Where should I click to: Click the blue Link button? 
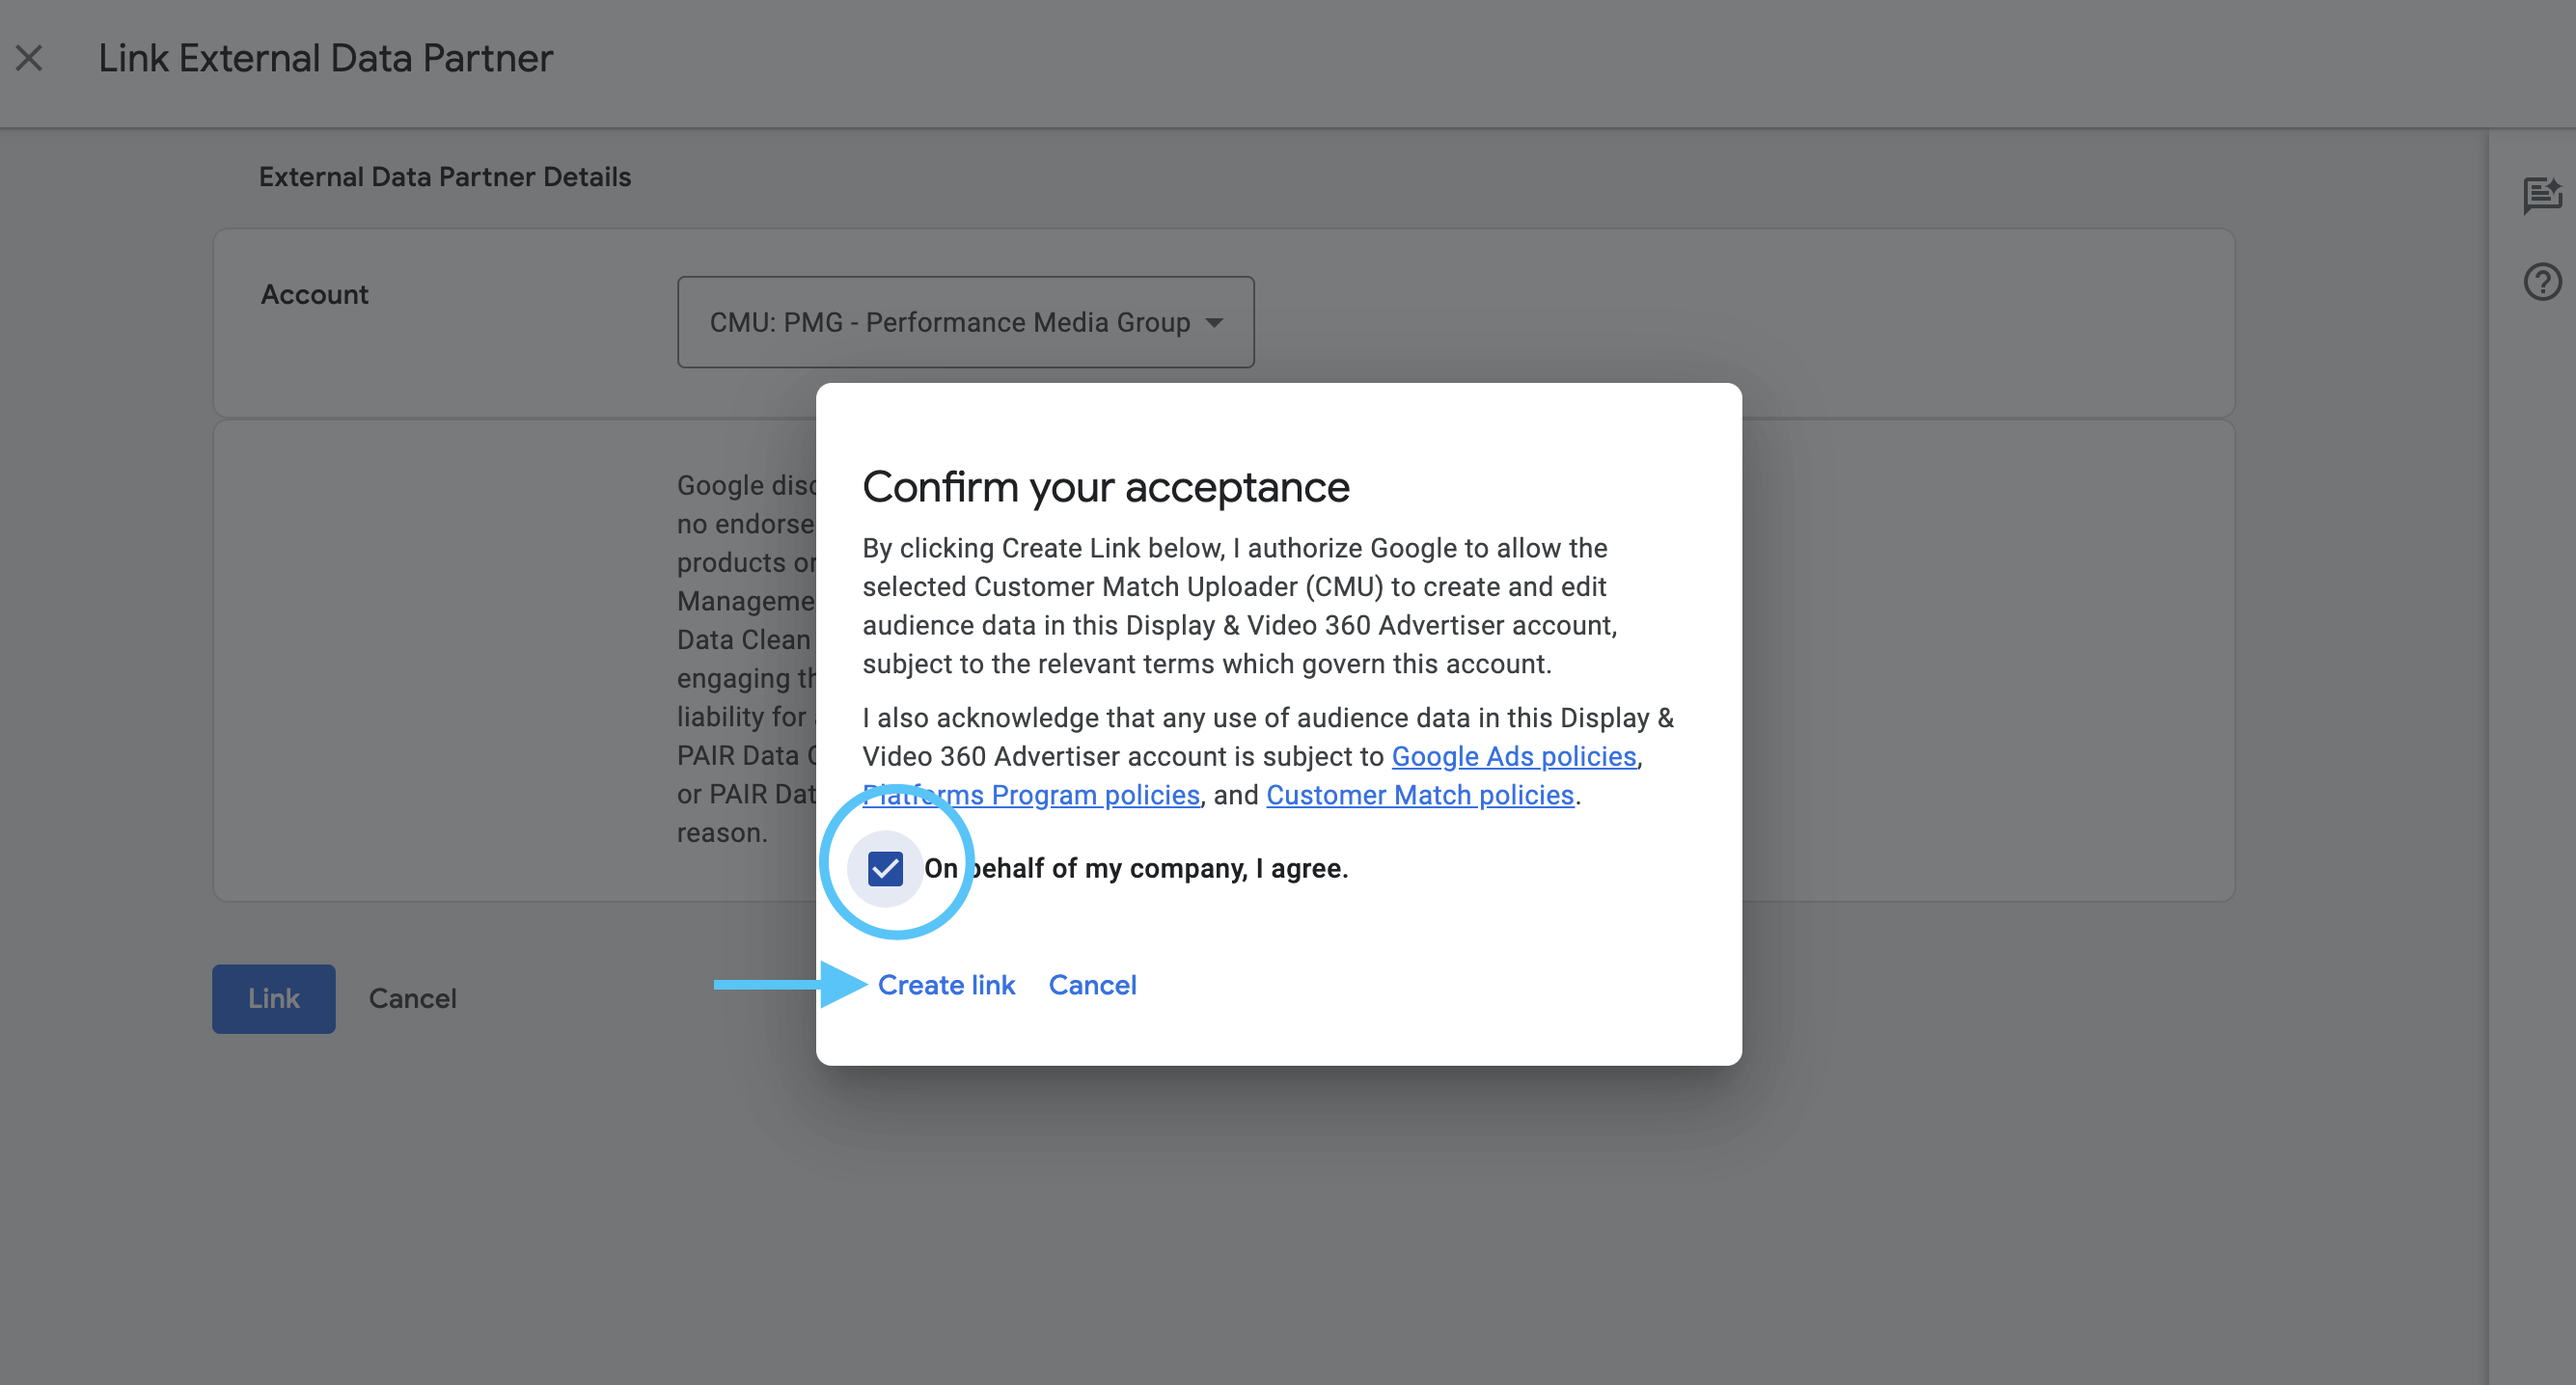pos(273,998)
